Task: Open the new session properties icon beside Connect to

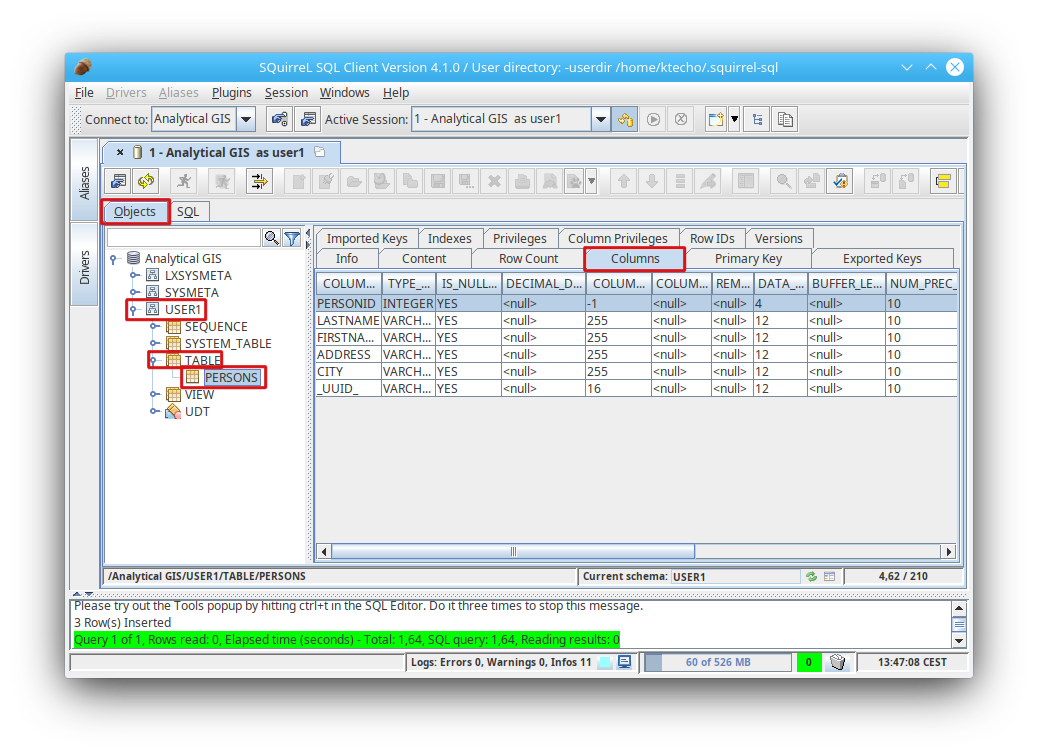Action: [280, 120]
